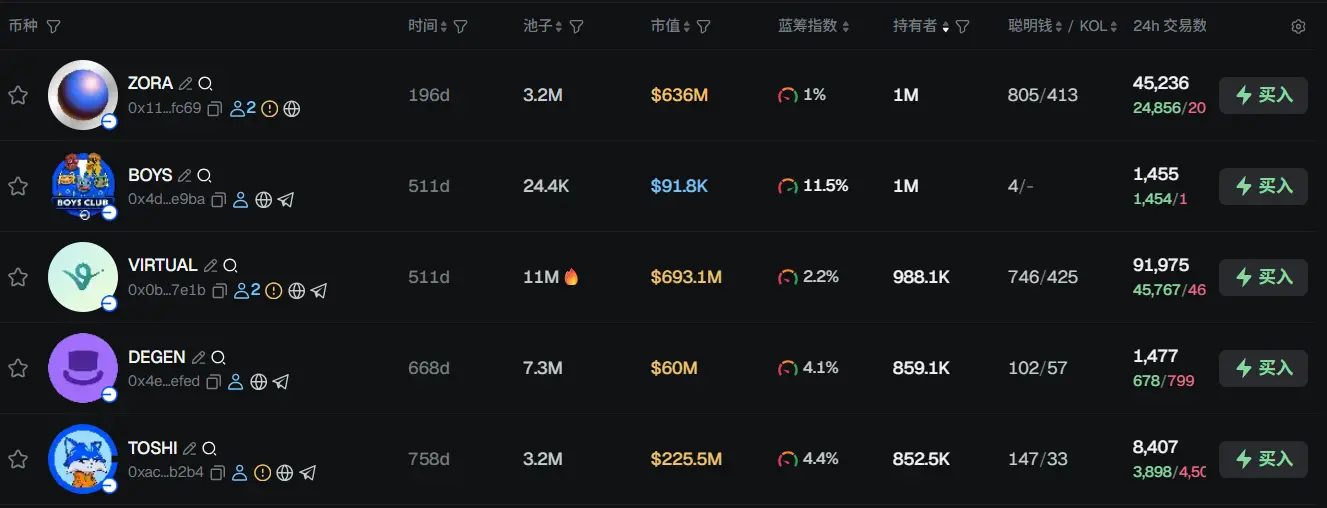Click the VIRTUAL token logo thumbnail

click(x=83, y=277)
